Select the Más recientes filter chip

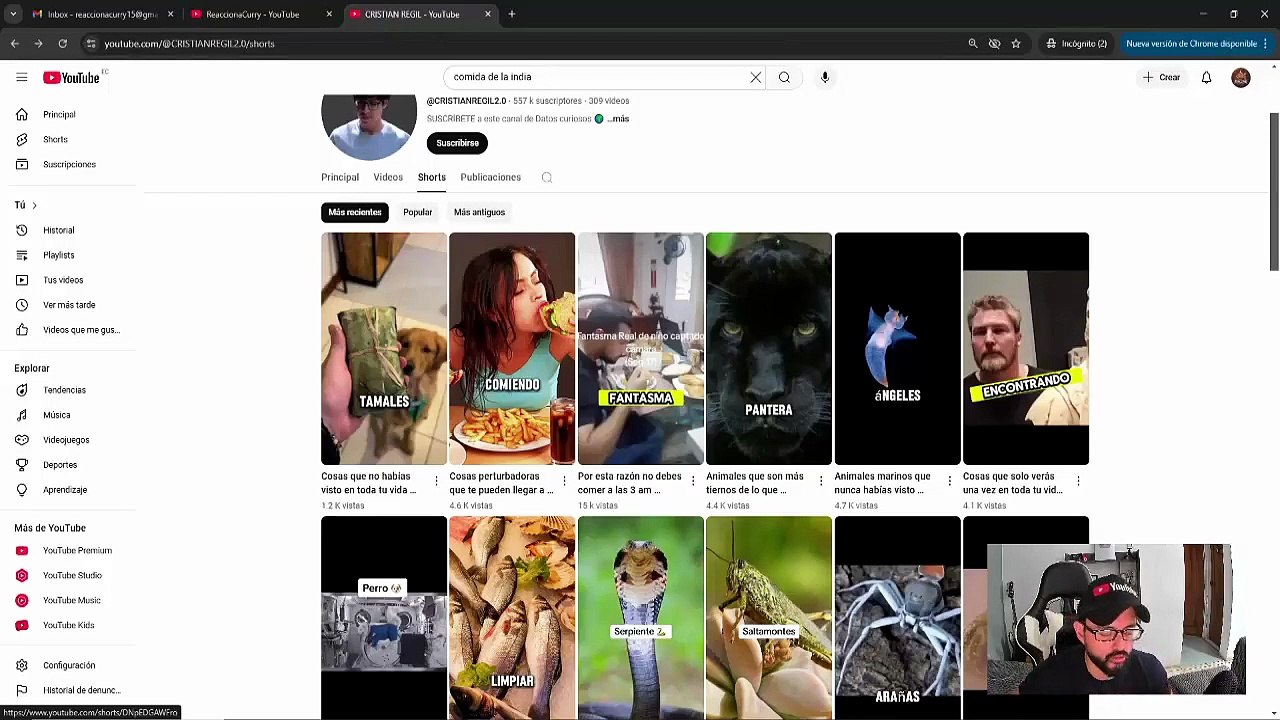355,212
